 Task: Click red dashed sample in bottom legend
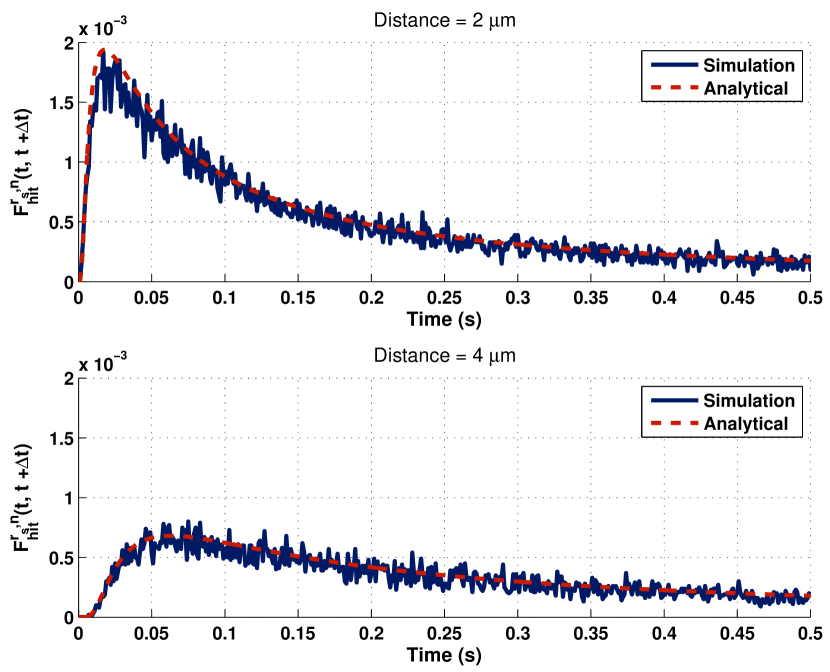tap(674, 423)
